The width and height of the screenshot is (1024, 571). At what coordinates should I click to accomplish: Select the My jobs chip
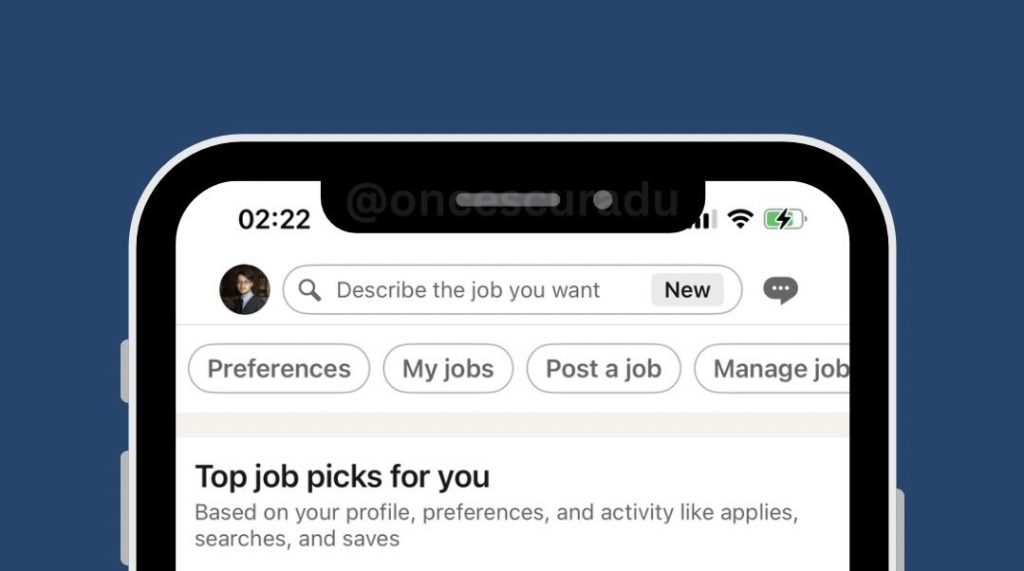pyautogui.click(x=448, y=368)
